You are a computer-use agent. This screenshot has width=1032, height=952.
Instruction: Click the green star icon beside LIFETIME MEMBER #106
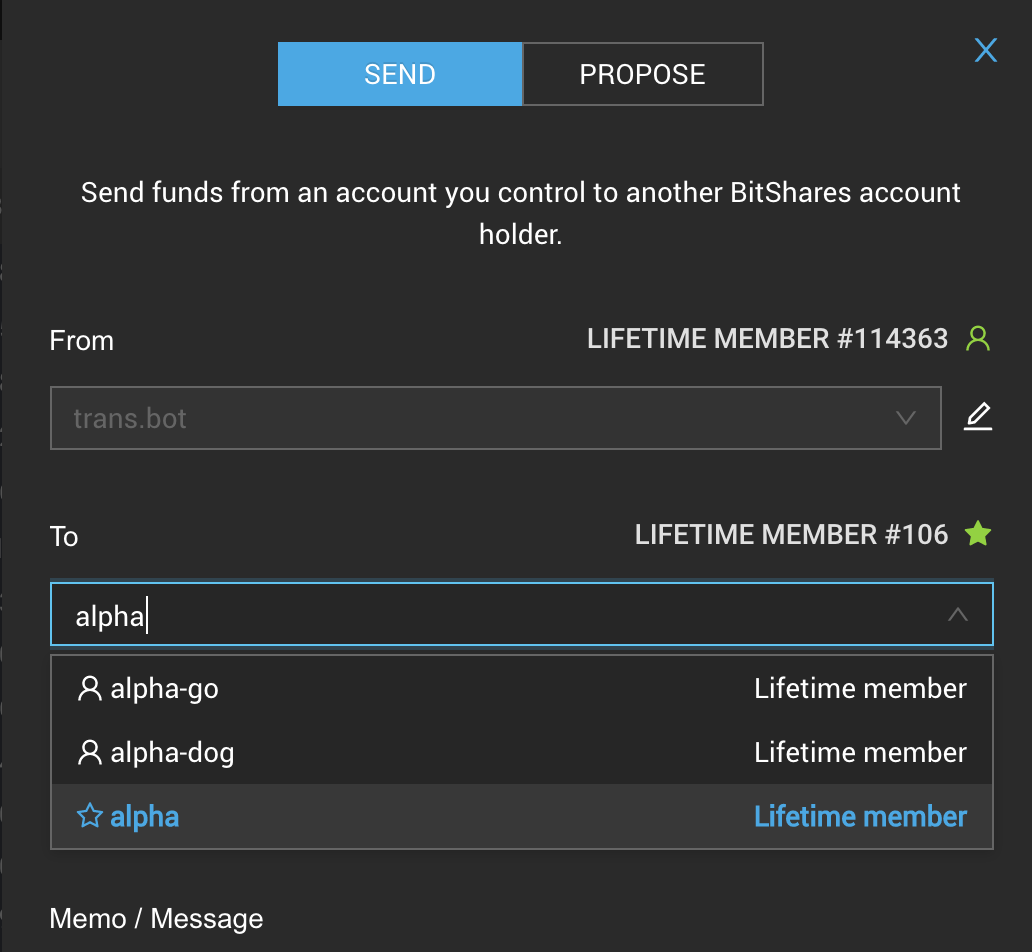(x=978, y=533)
